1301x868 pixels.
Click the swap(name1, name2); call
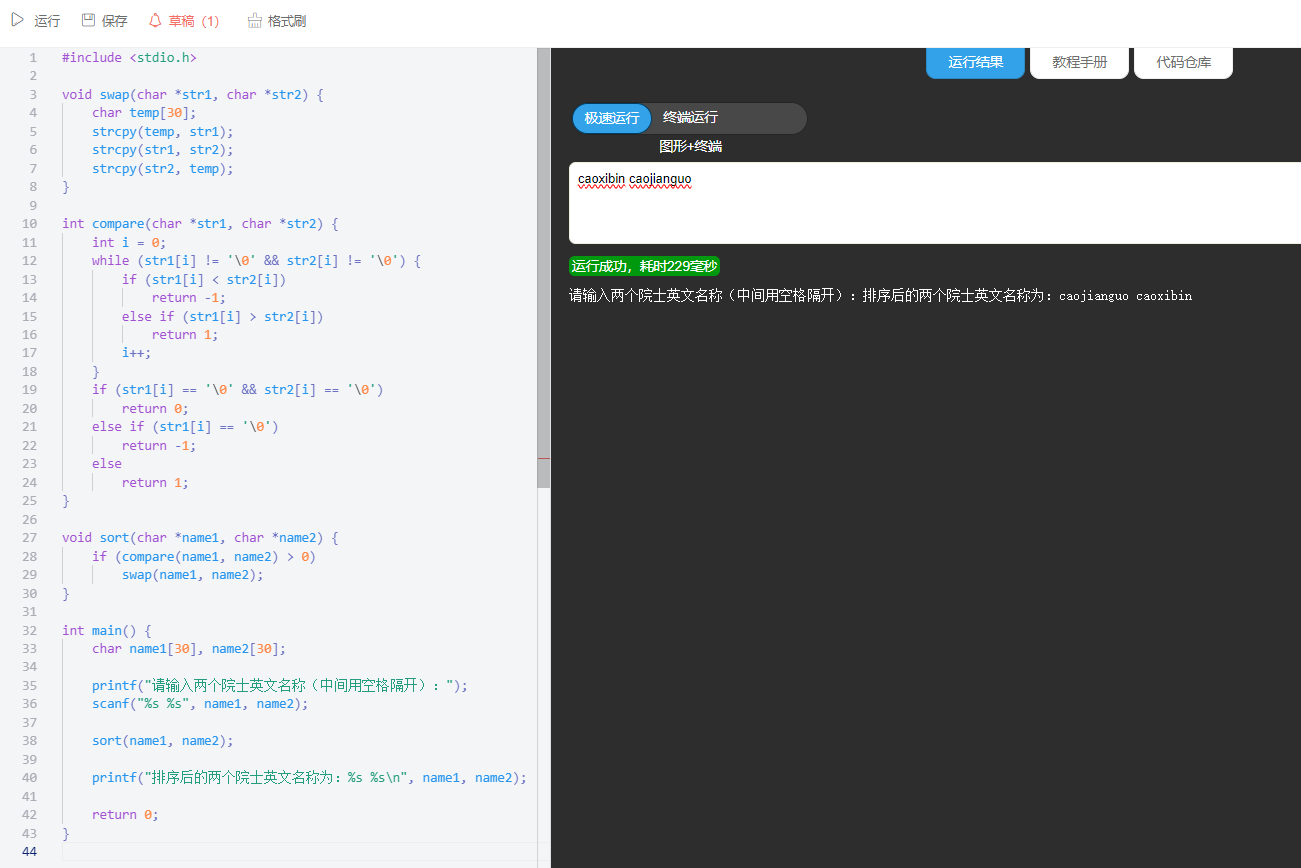193,575
